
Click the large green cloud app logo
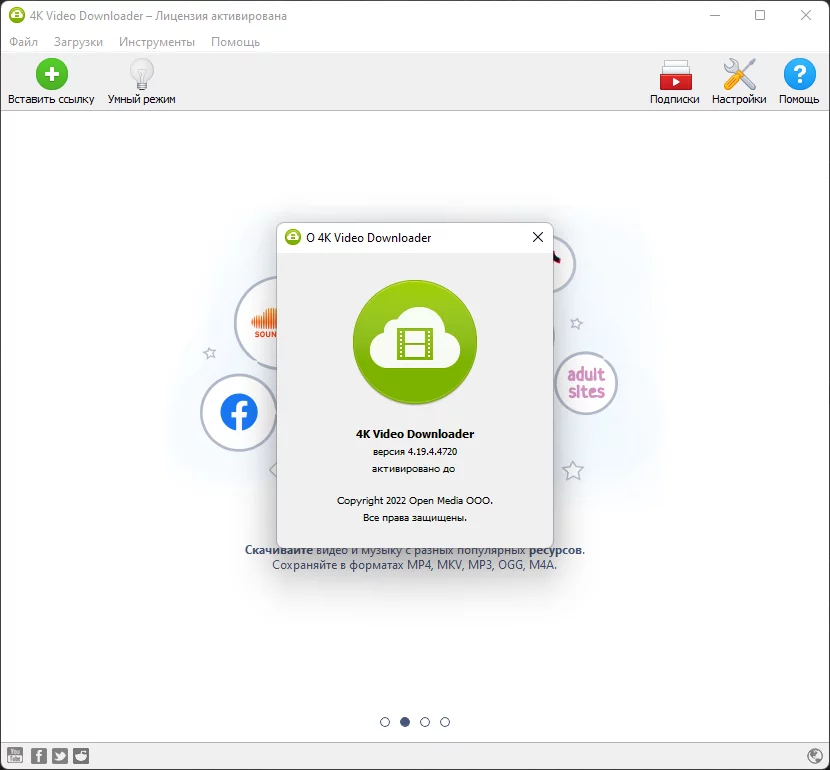(x=415, y=342)
